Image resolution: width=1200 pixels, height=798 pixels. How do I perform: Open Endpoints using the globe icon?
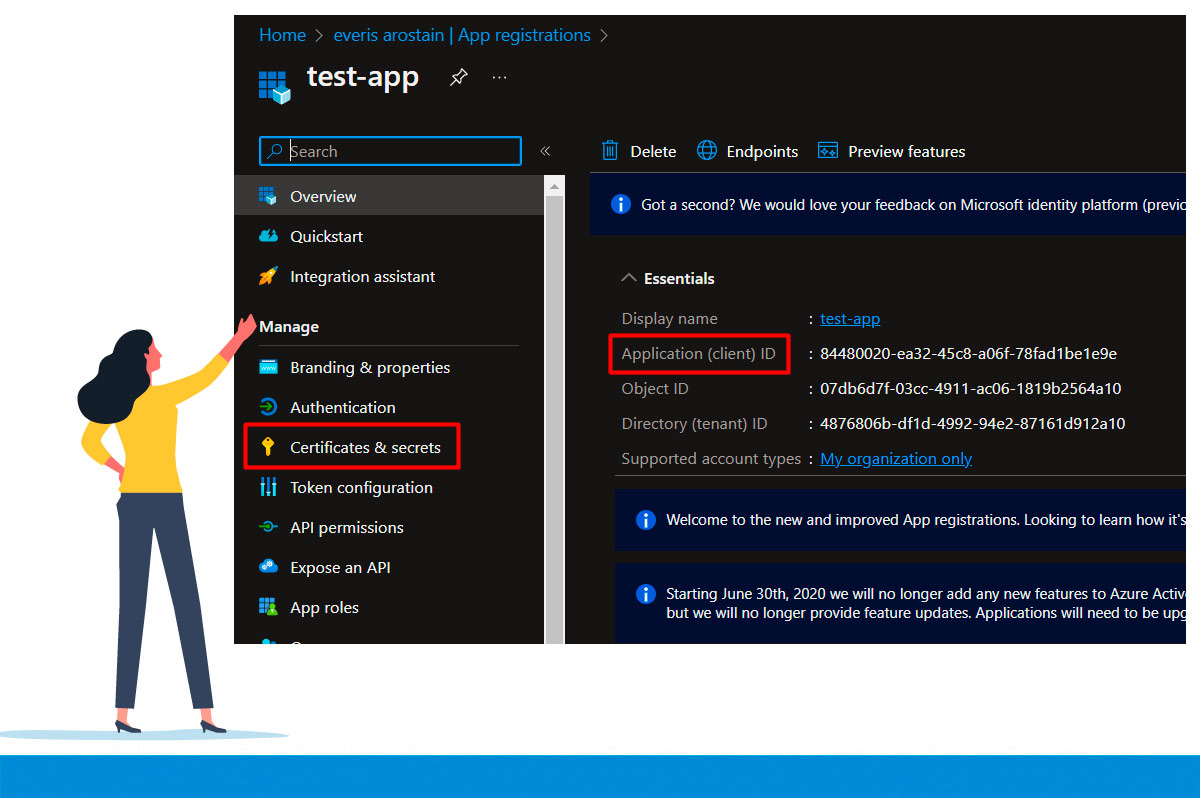point(705,150)
